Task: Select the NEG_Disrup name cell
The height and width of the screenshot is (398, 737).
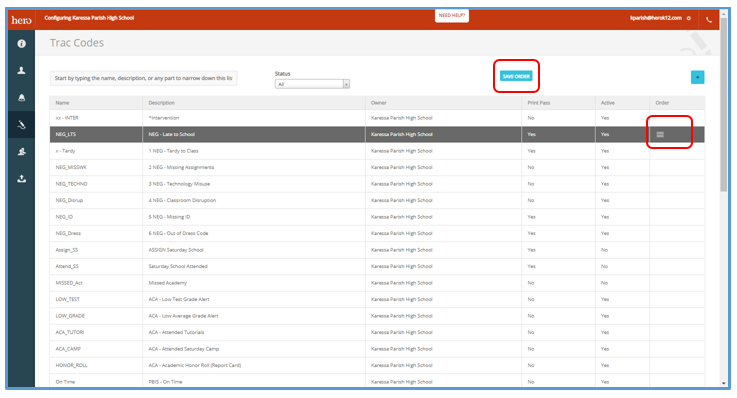Action: [69, 200]
